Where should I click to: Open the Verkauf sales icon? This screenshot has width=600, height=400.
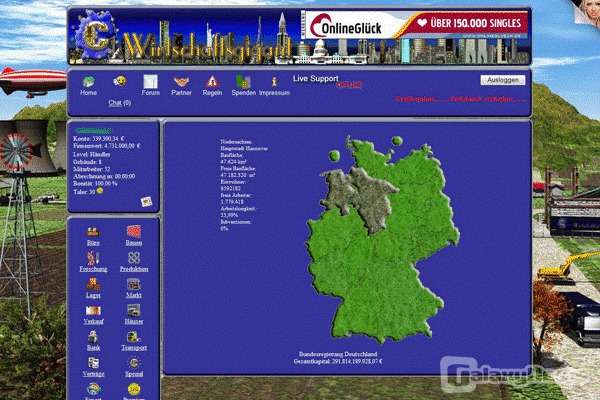(x=93, y=310)
